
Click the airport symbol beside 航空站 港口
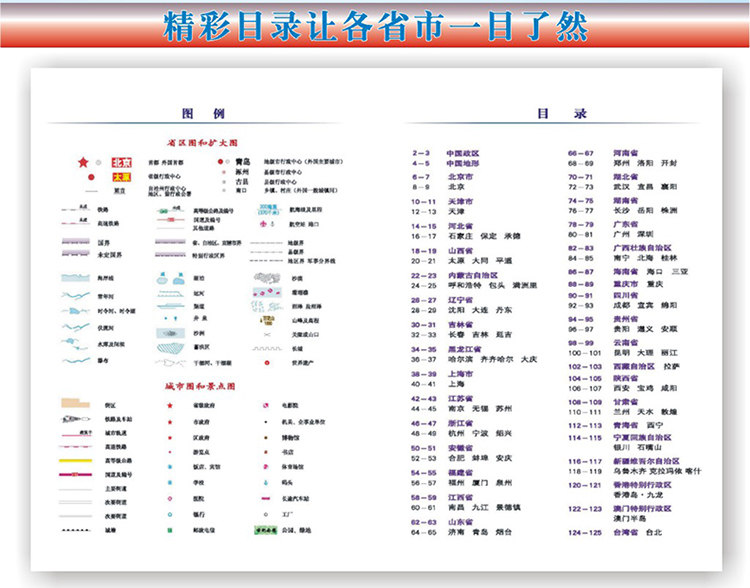click(x=263, y=223)
